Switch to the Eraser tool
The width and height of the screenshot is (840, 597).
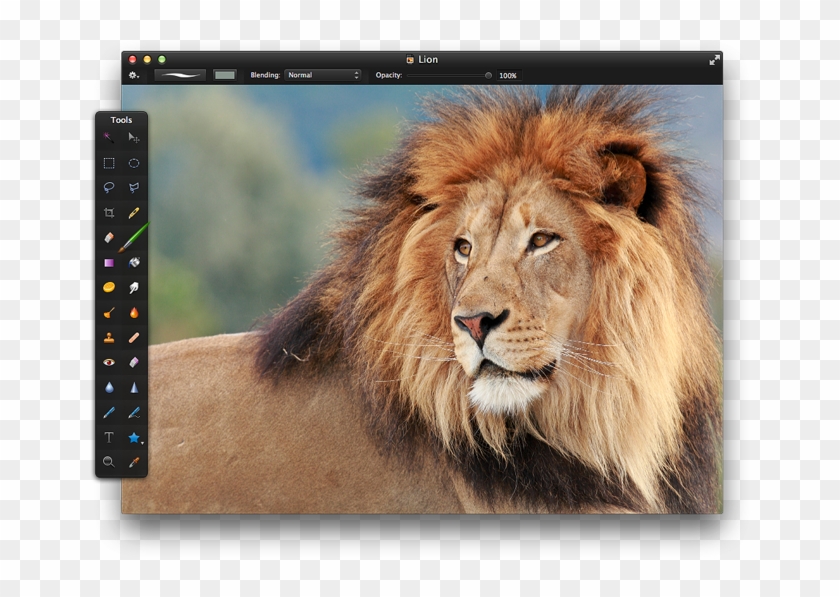point(109,238)
